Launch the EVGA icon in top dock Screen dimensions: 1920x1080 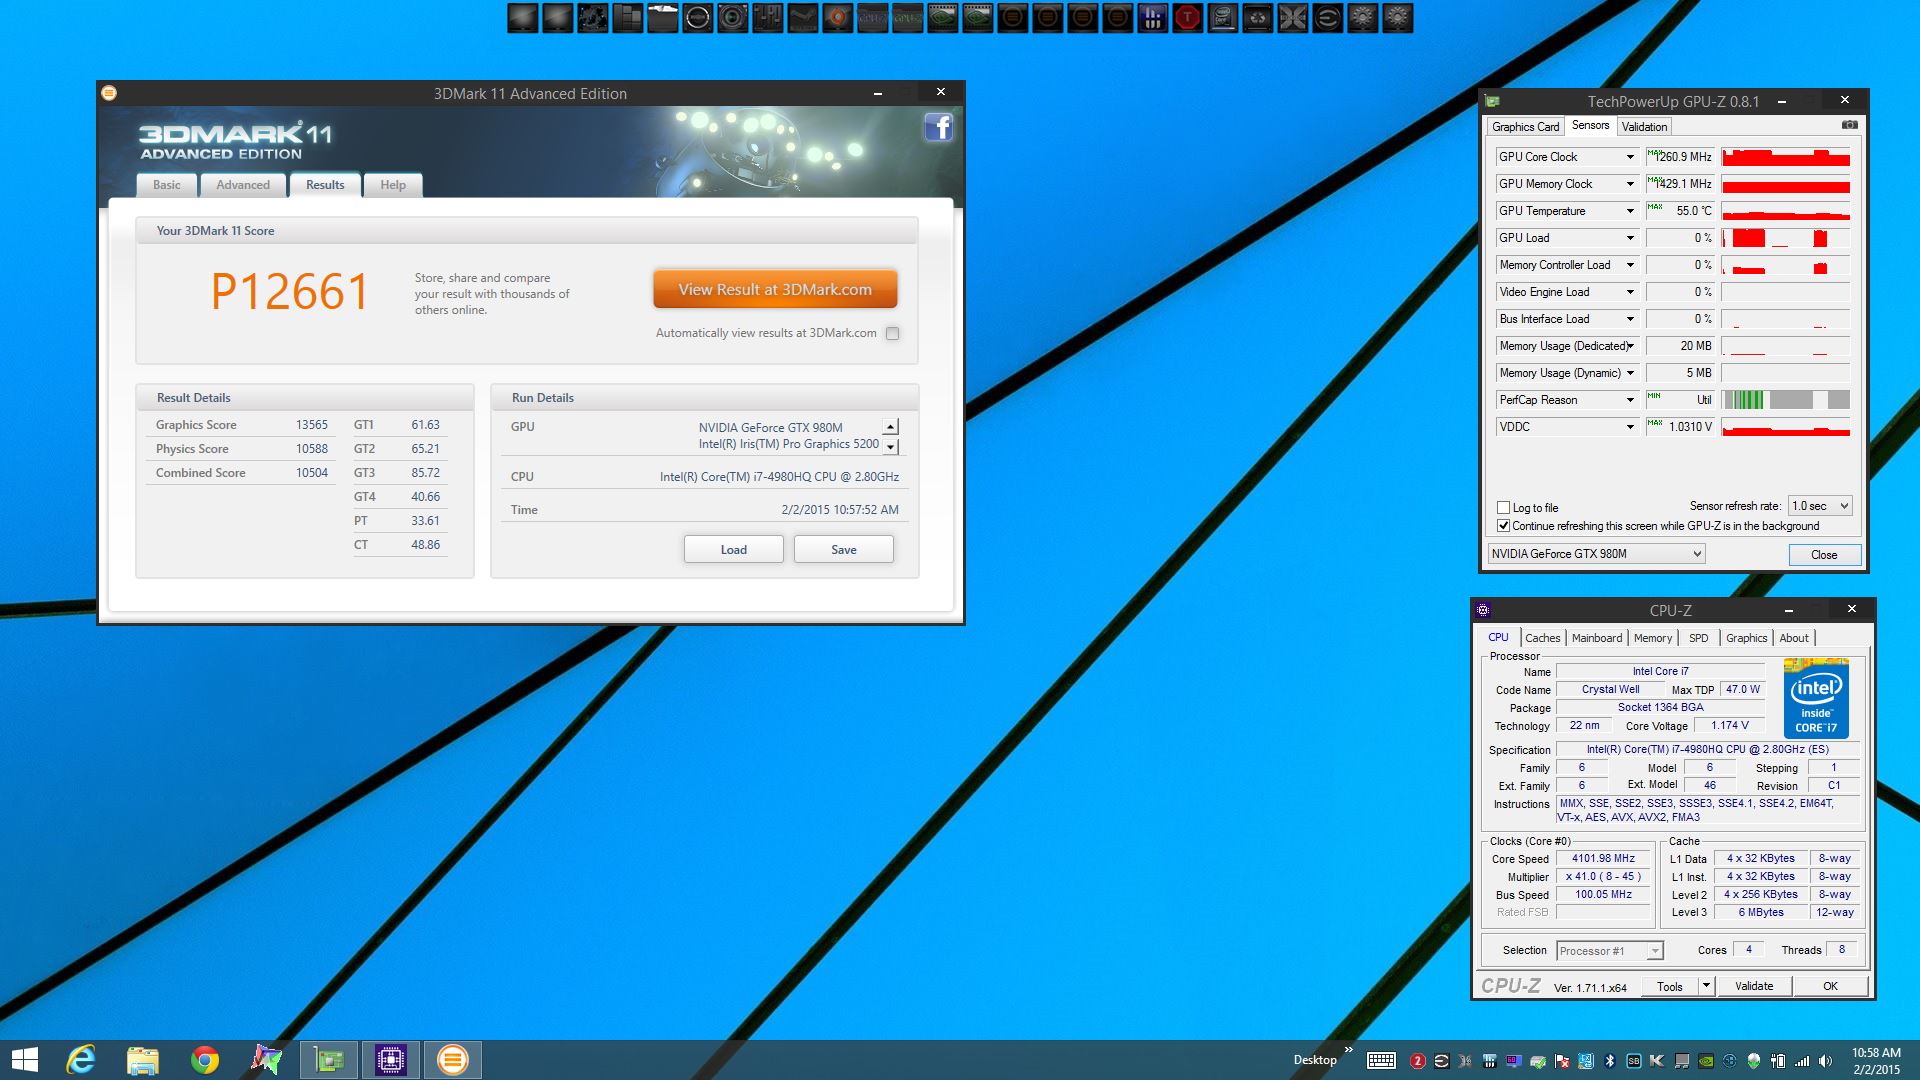click(x=1328, y=17)
